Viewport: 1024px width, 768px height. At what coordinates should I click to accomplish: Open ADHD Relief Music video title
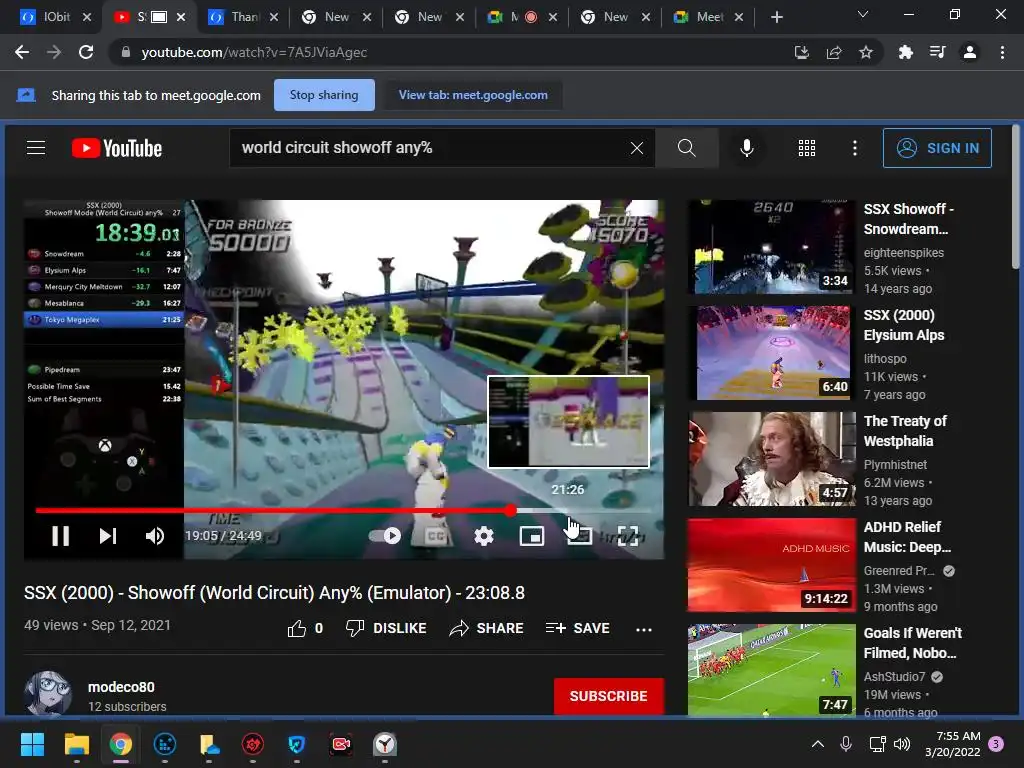pyautogui.click(x=907, y=537)
